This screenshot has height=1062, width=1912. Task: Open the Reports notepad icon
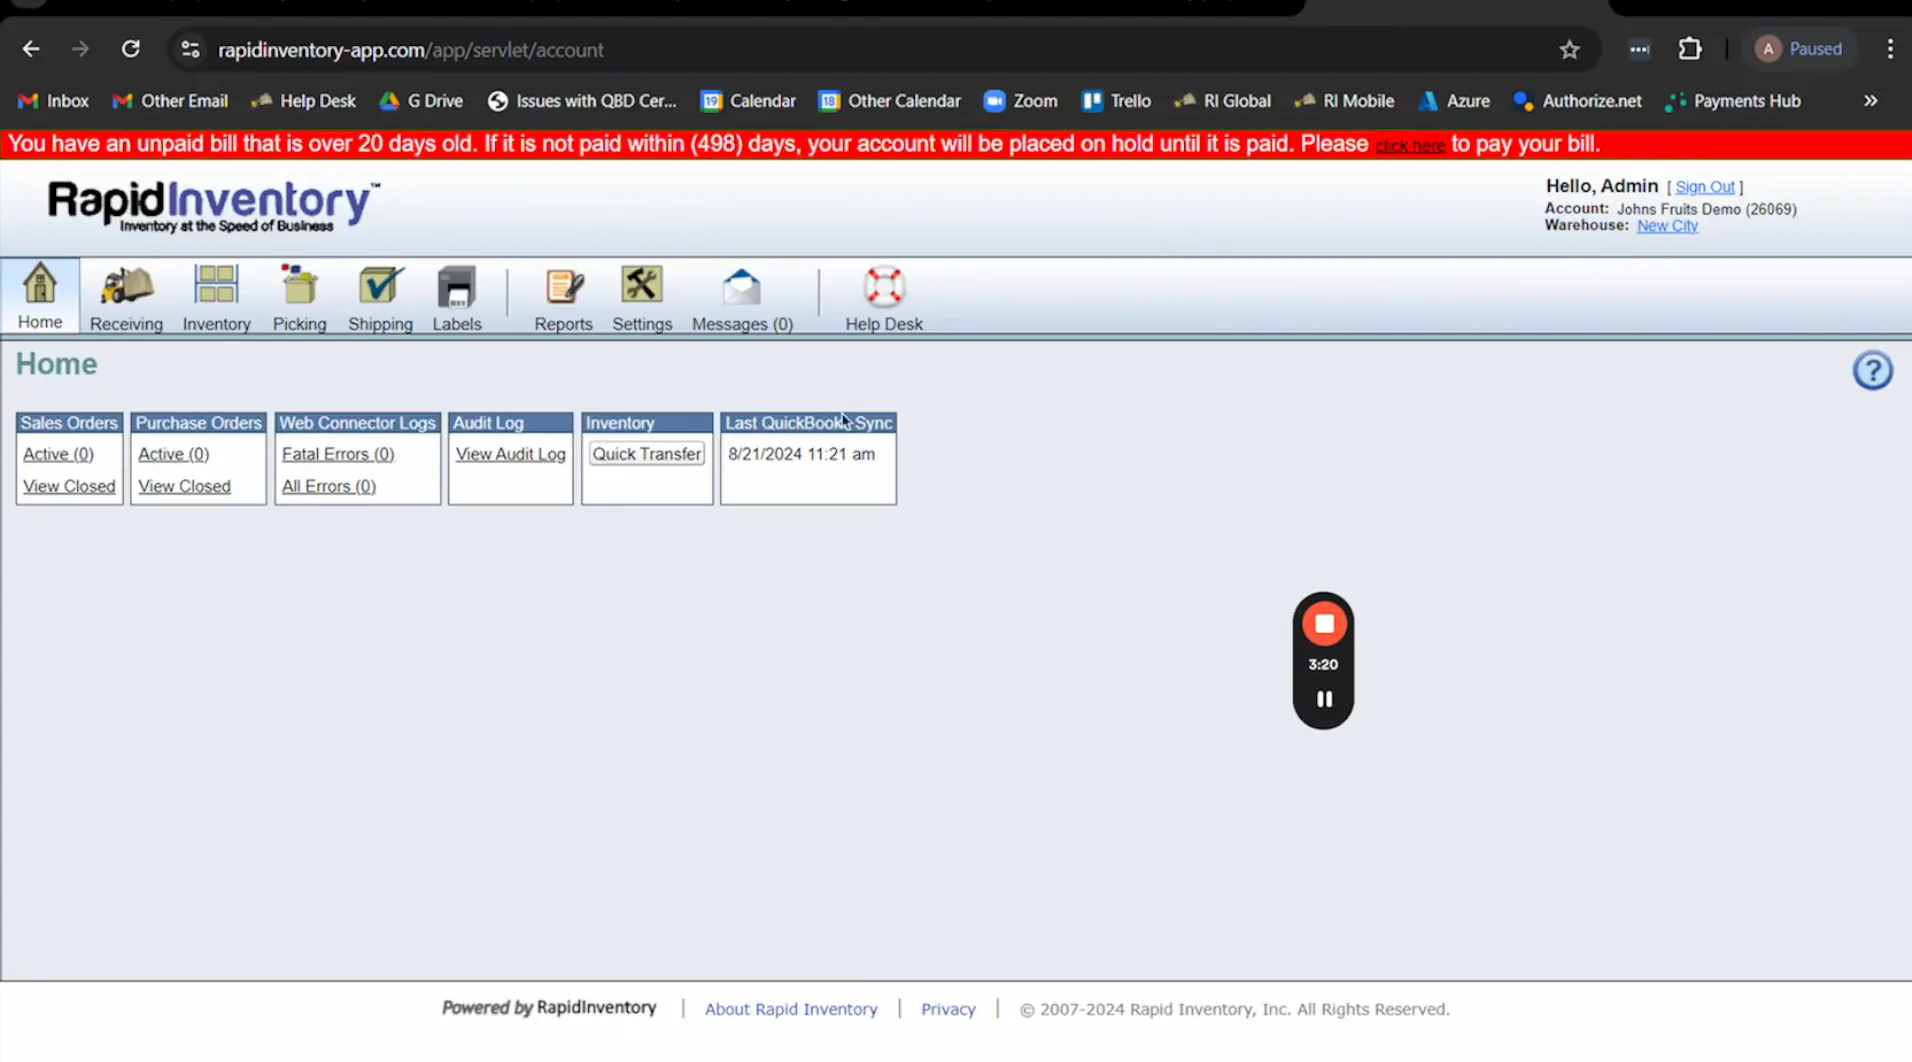tap(563, 298)
